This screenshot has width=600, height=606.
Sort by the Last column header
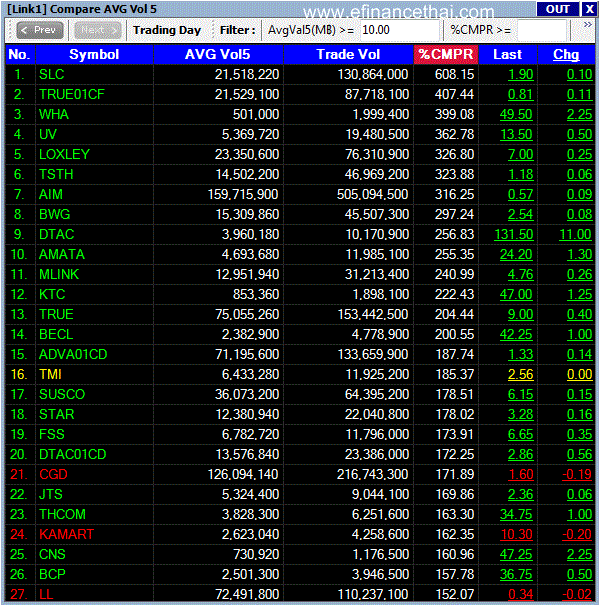pyautogui.click(x=508, y=54)
